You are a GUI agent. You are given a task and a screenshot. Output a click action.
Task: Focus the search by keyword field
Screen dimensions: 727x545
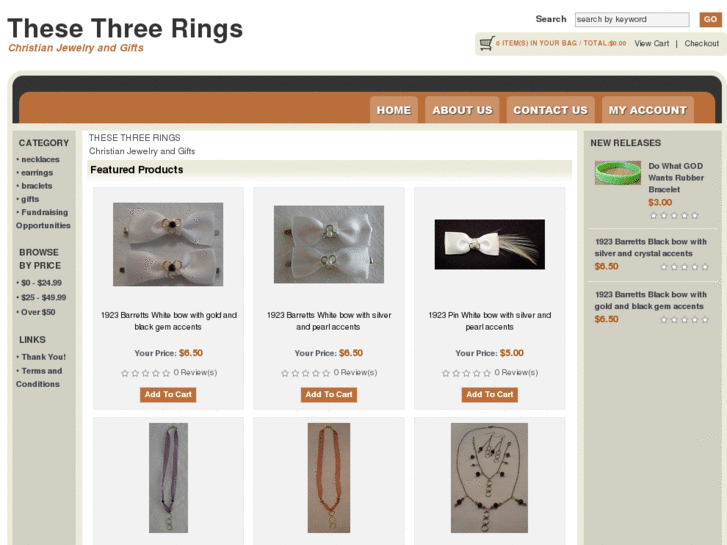click(632, 19)
